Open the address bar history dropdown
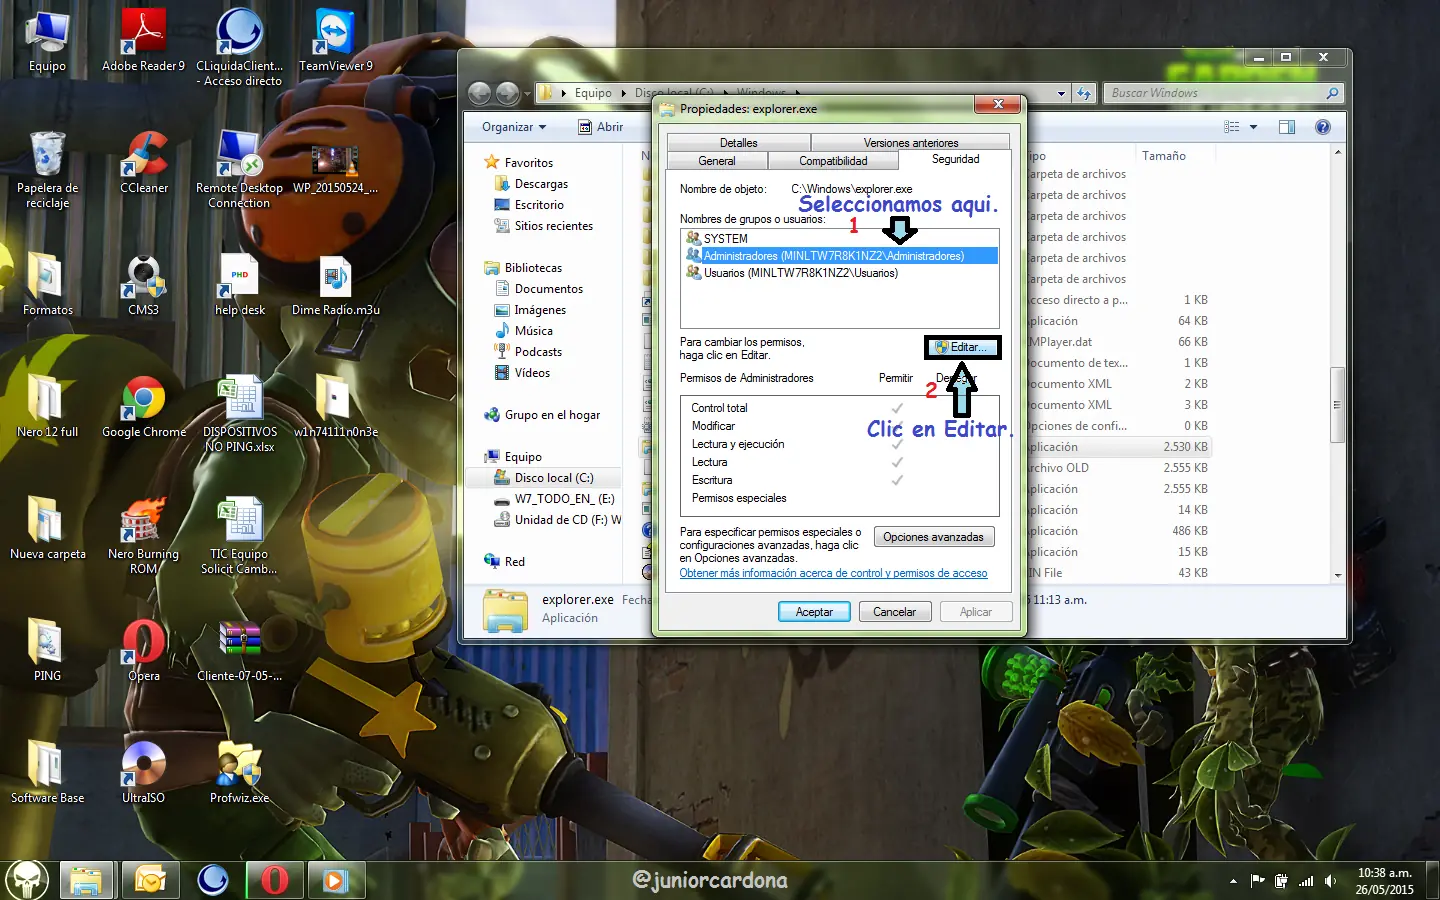This screenshot has width=1440, height=900. [x=1061, y=93]
